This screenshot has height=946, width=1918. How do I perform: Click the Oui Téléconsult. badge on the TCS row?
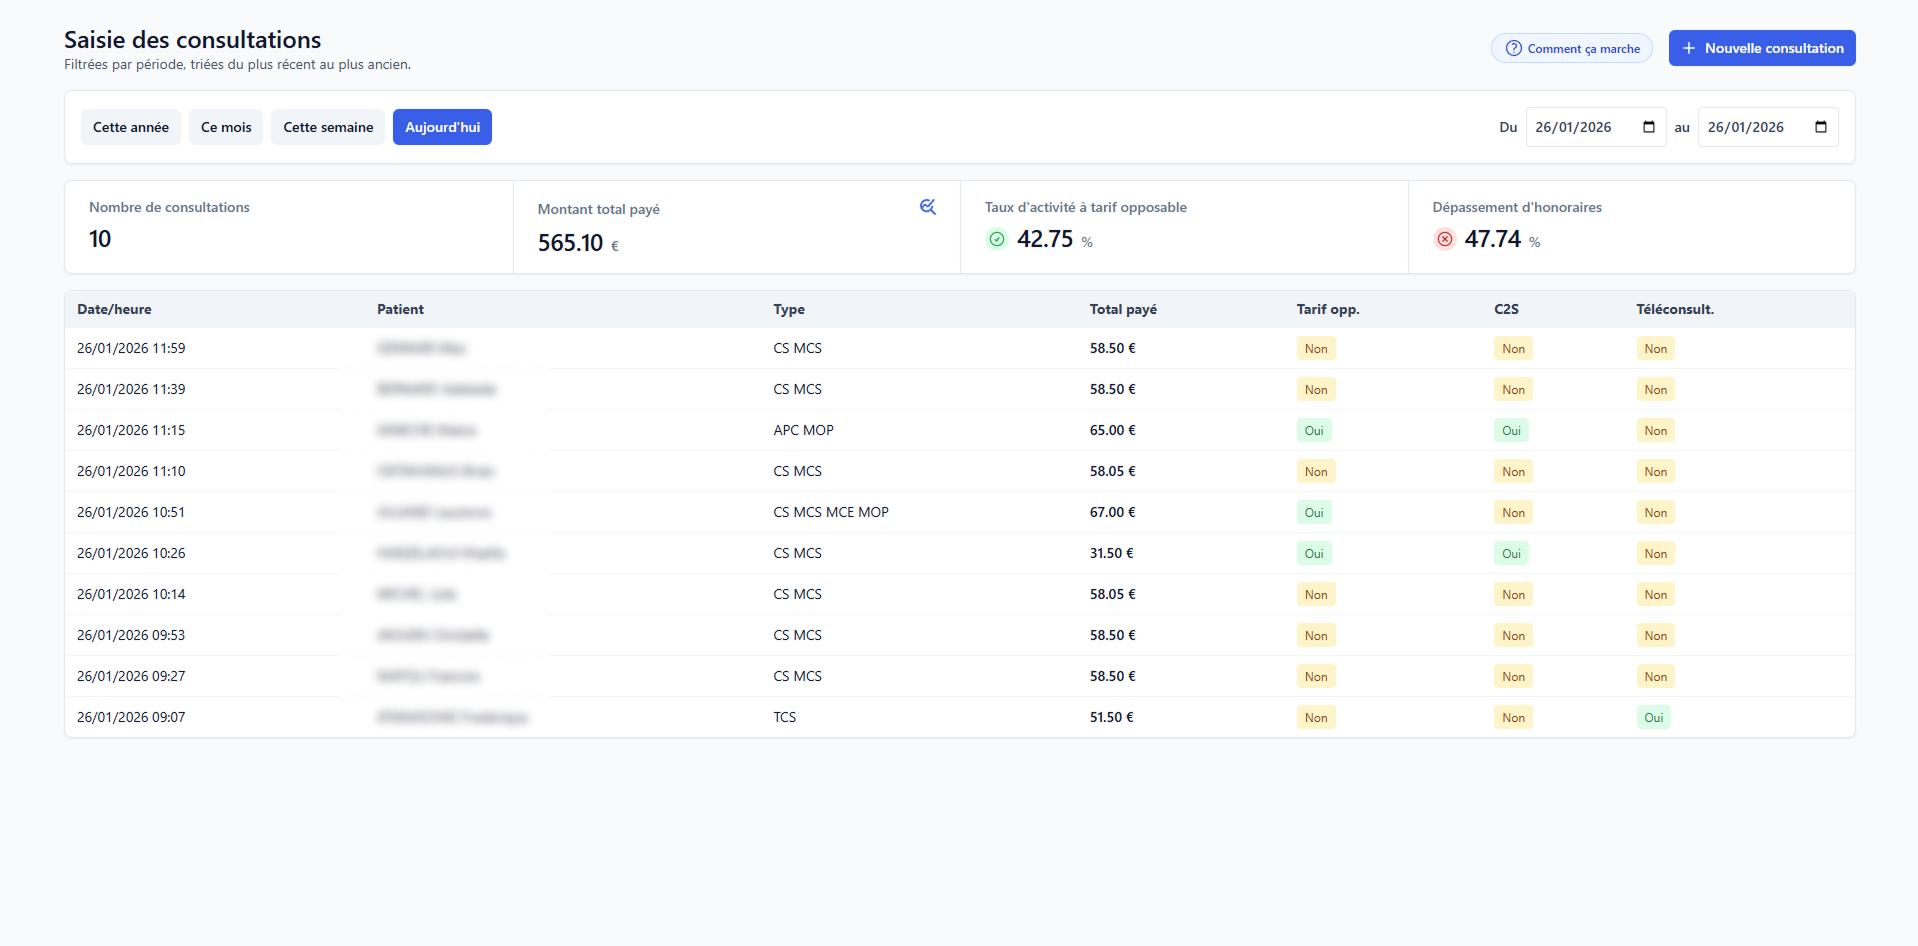coord(1653,717)
